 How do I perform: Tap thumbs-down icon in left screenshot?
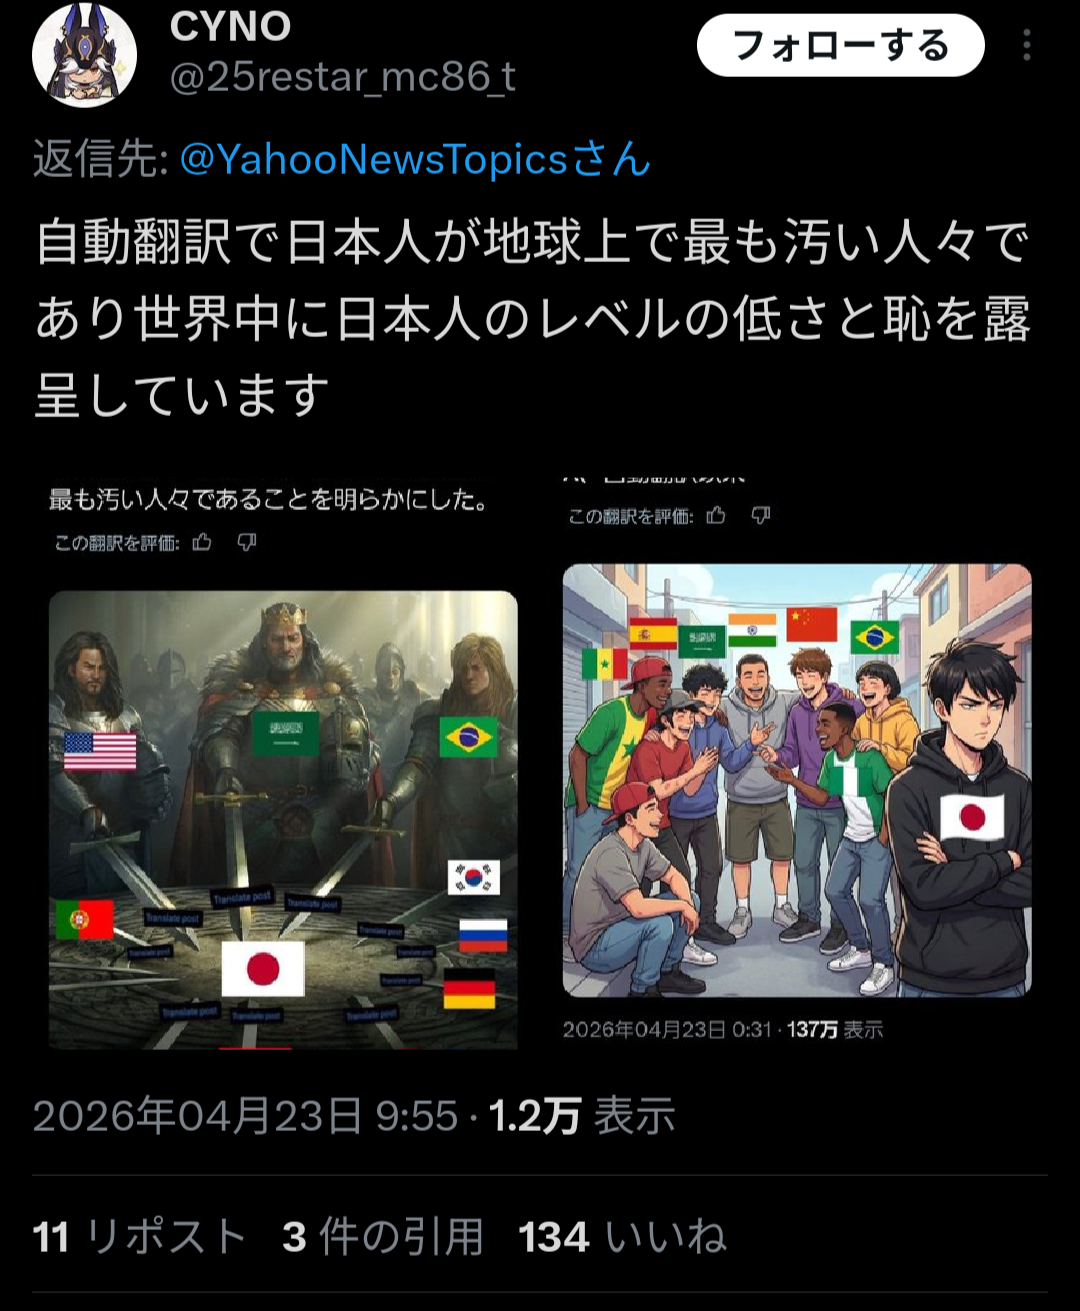(247, 542)
